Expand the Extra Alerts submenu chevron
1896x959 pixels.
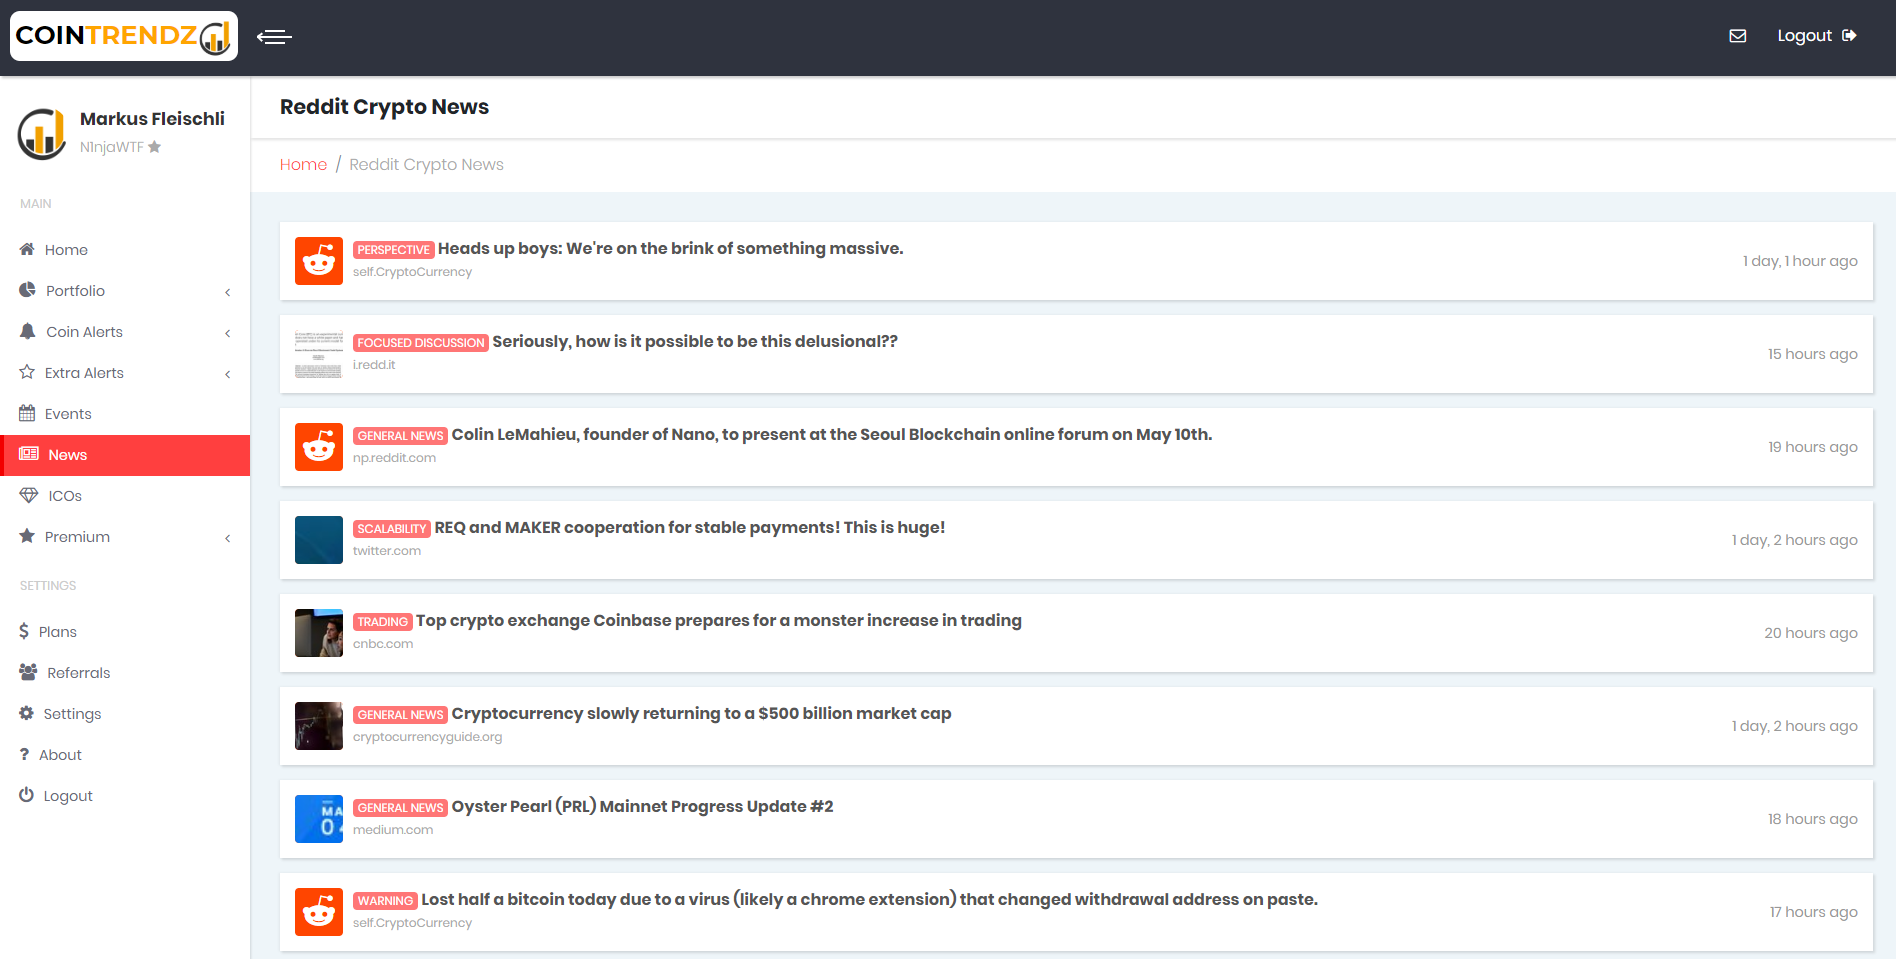coord(228,374)
